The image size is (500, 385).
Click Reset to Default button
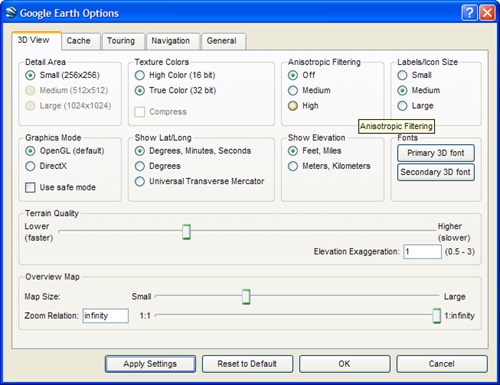pos(247,364)
